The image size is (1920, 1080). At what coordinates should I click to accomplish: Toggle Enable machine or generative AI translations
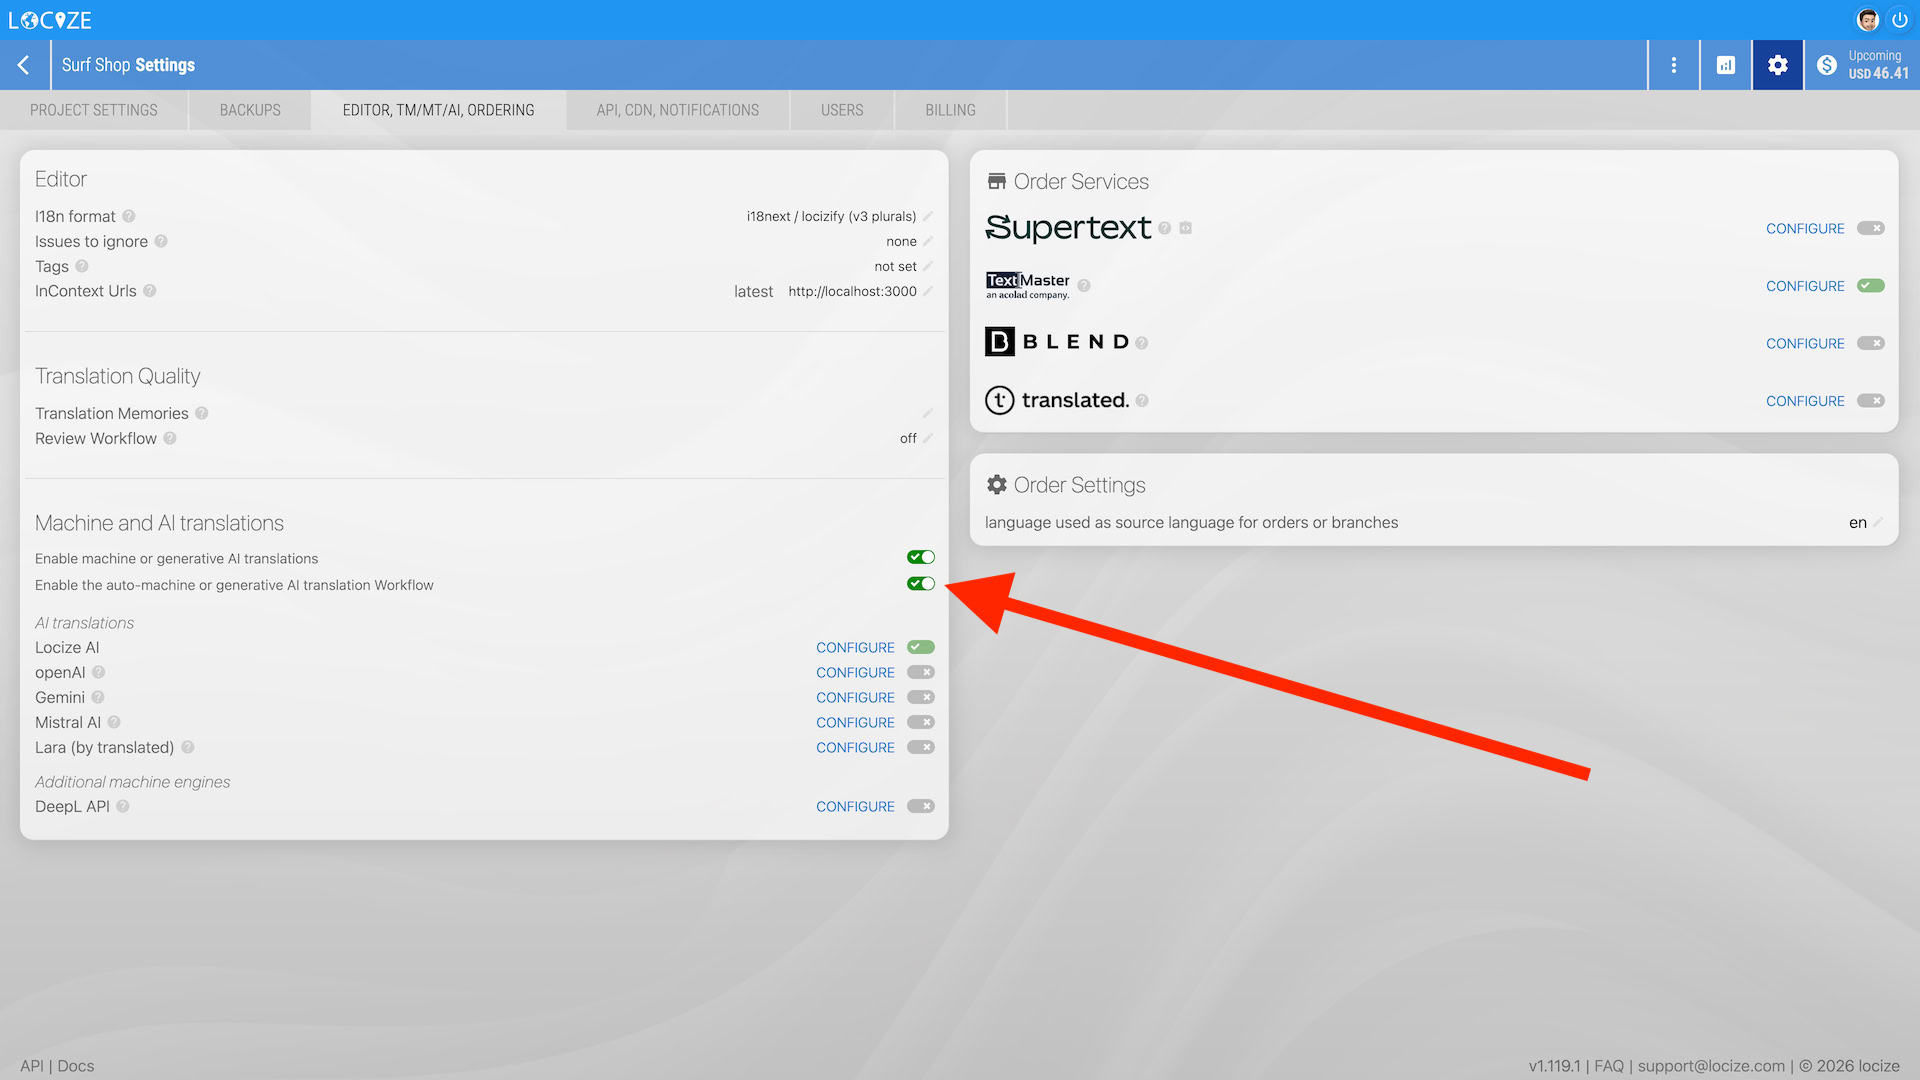pos(920,557)
